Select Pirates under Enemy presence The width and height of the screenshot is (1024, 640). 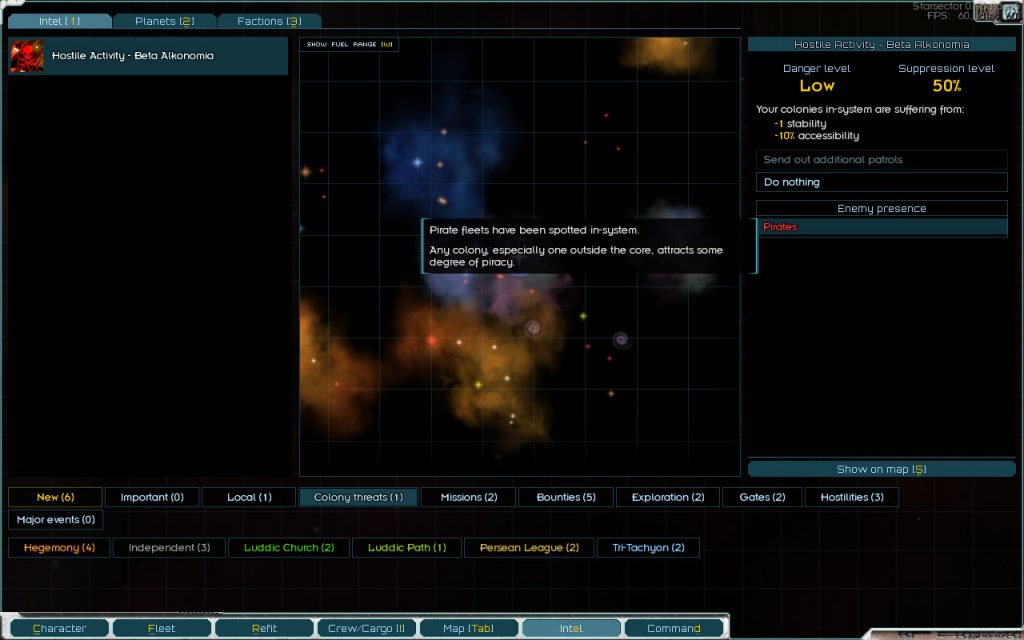(x=881, y=227)
